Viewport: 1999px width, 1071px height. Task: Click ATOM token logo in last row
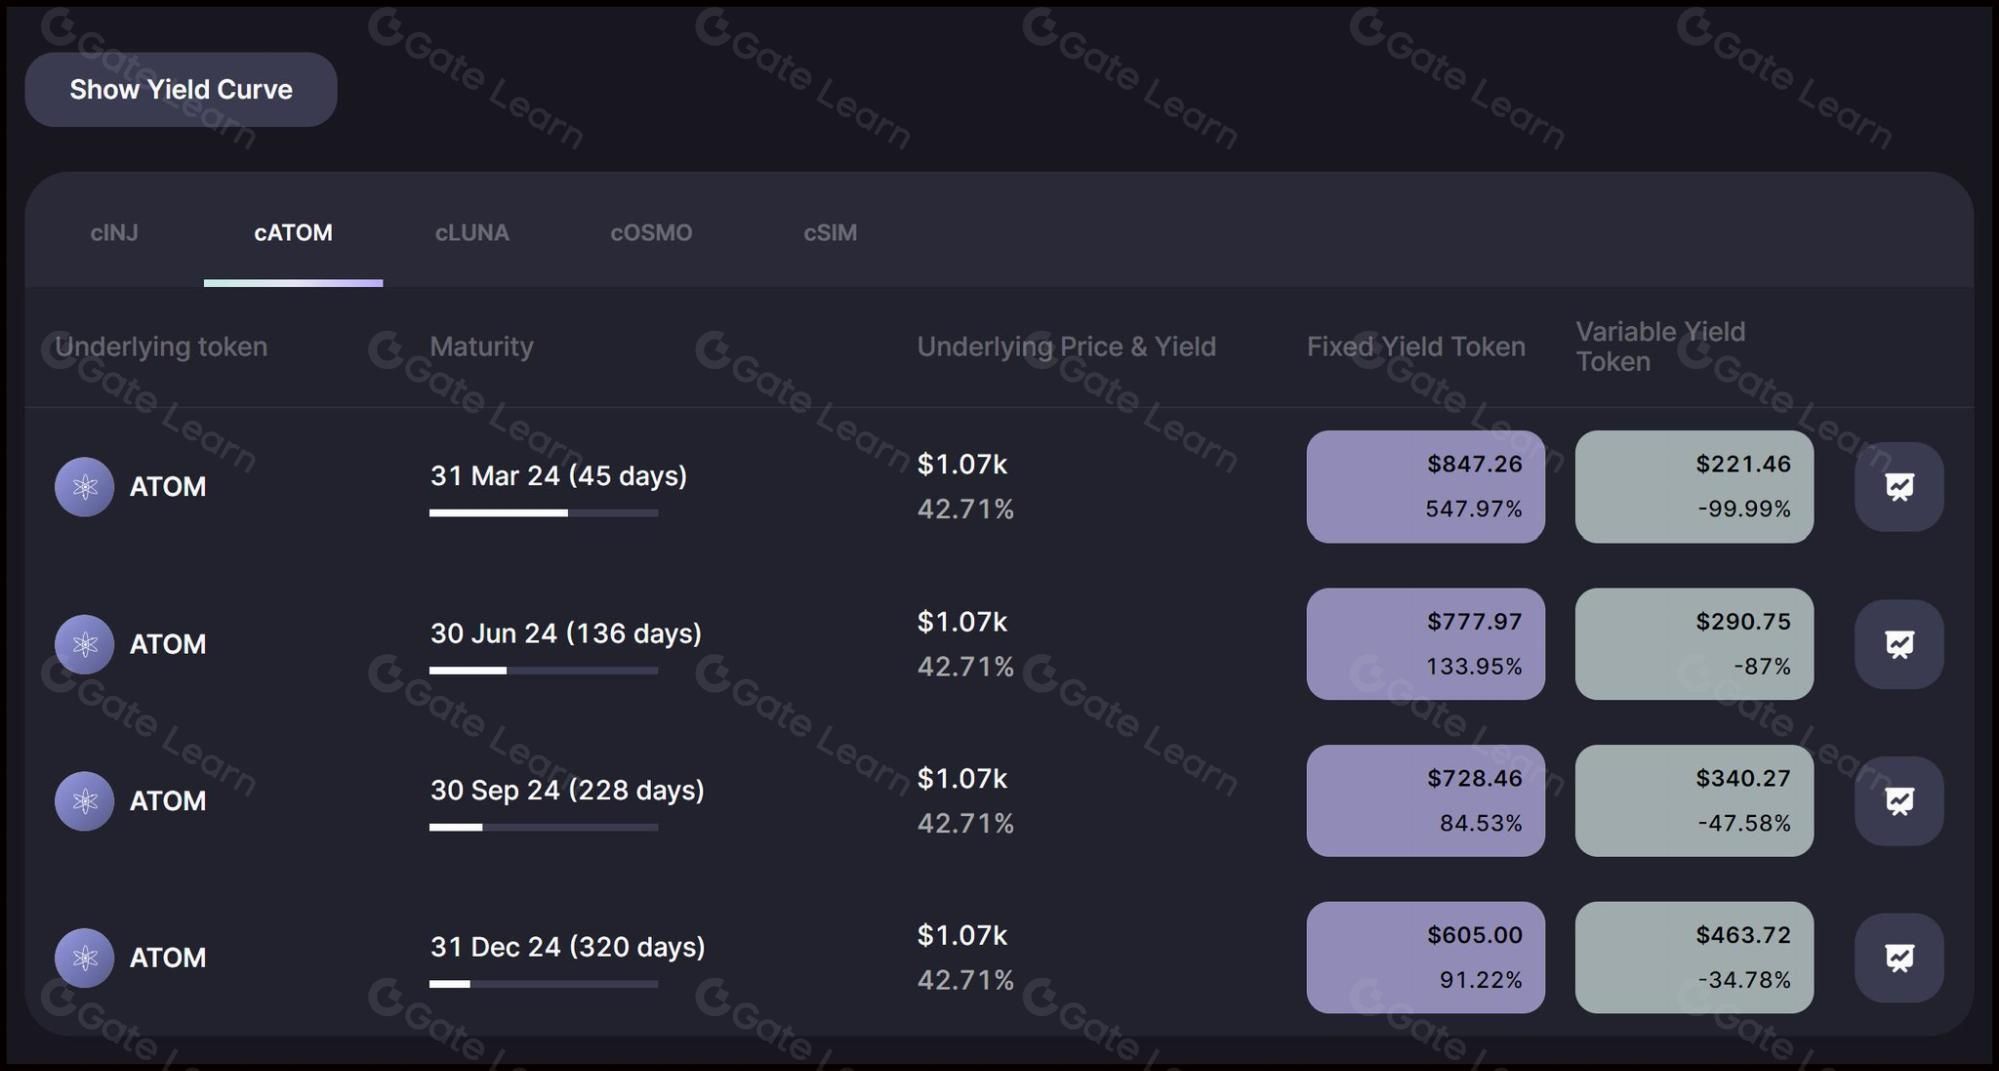tap(84, 958)
